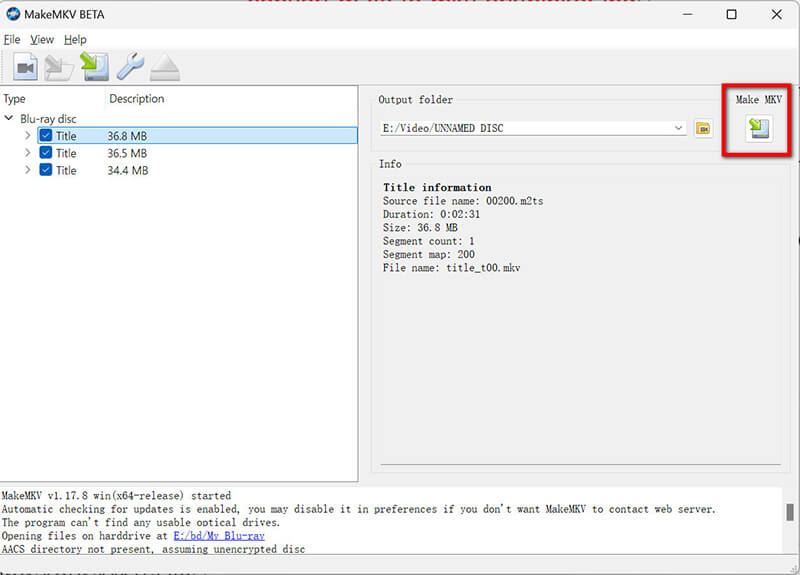Close the MakeMKV BETA window
The width and height of the screenshot is (800, 575).
[x=777, y=14]
